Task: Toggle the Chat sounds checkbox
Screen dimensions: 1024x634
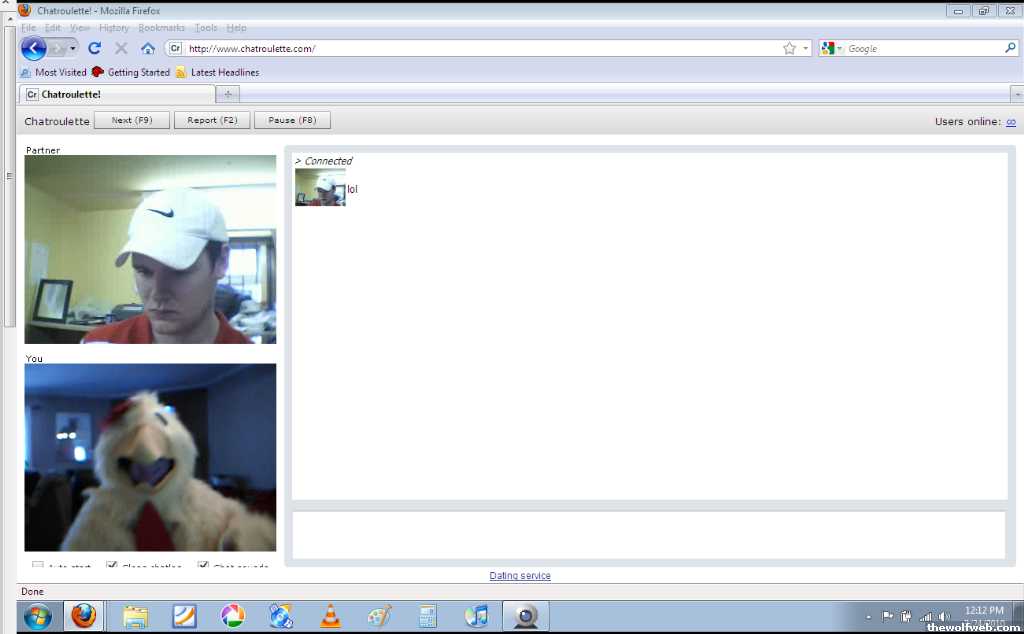Action: point(203,566)
